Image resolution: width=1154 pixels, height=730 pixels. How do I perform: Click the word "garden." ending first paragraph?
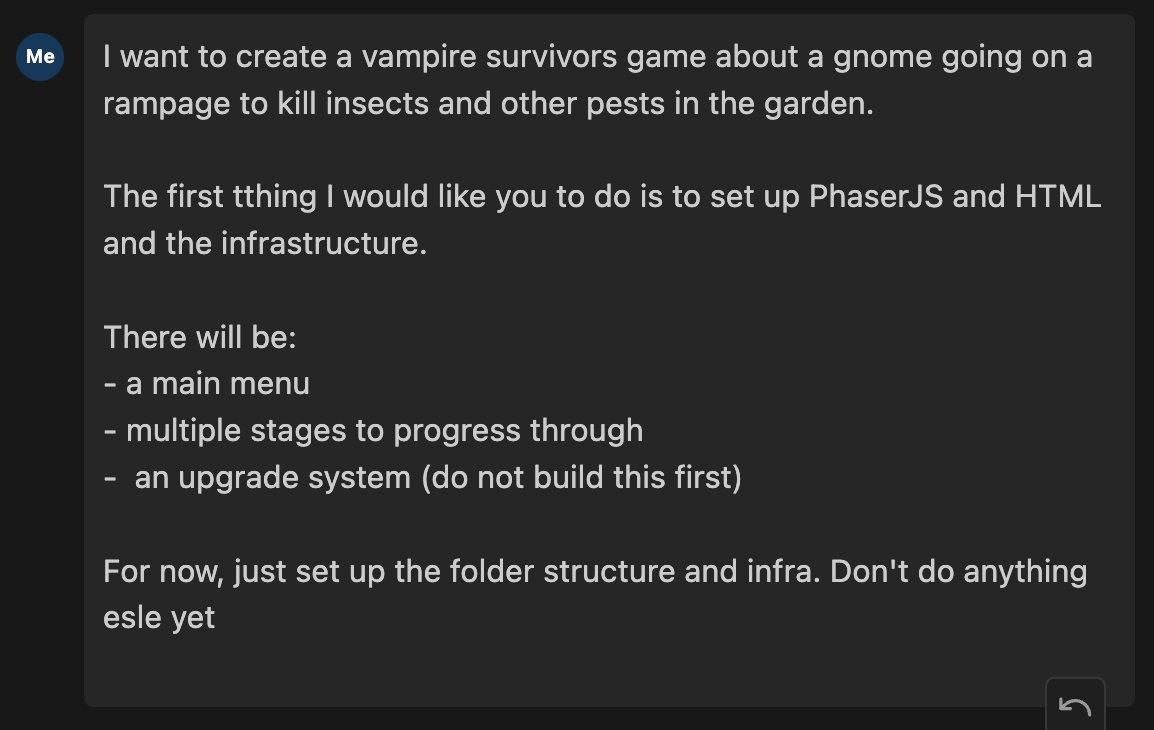tap(818, 104)
